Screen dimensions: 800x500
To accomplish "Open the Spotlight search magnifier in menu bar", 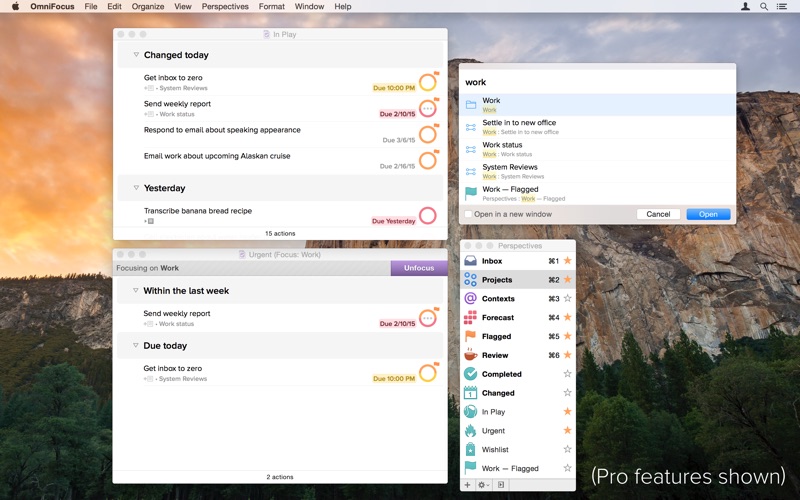I will pos(764,7).
